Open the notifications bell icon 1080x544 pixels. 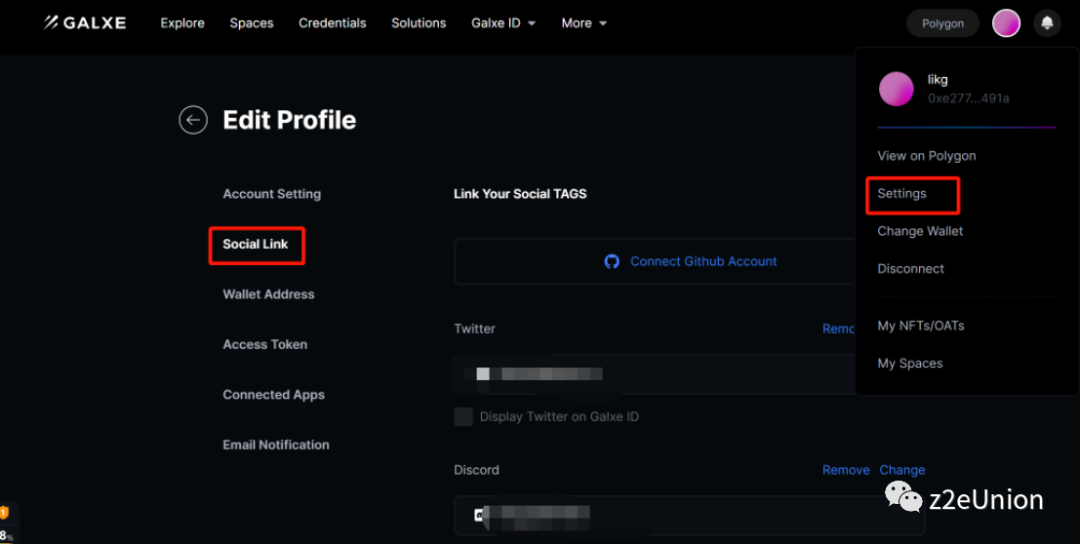[x=1047, y=23]
